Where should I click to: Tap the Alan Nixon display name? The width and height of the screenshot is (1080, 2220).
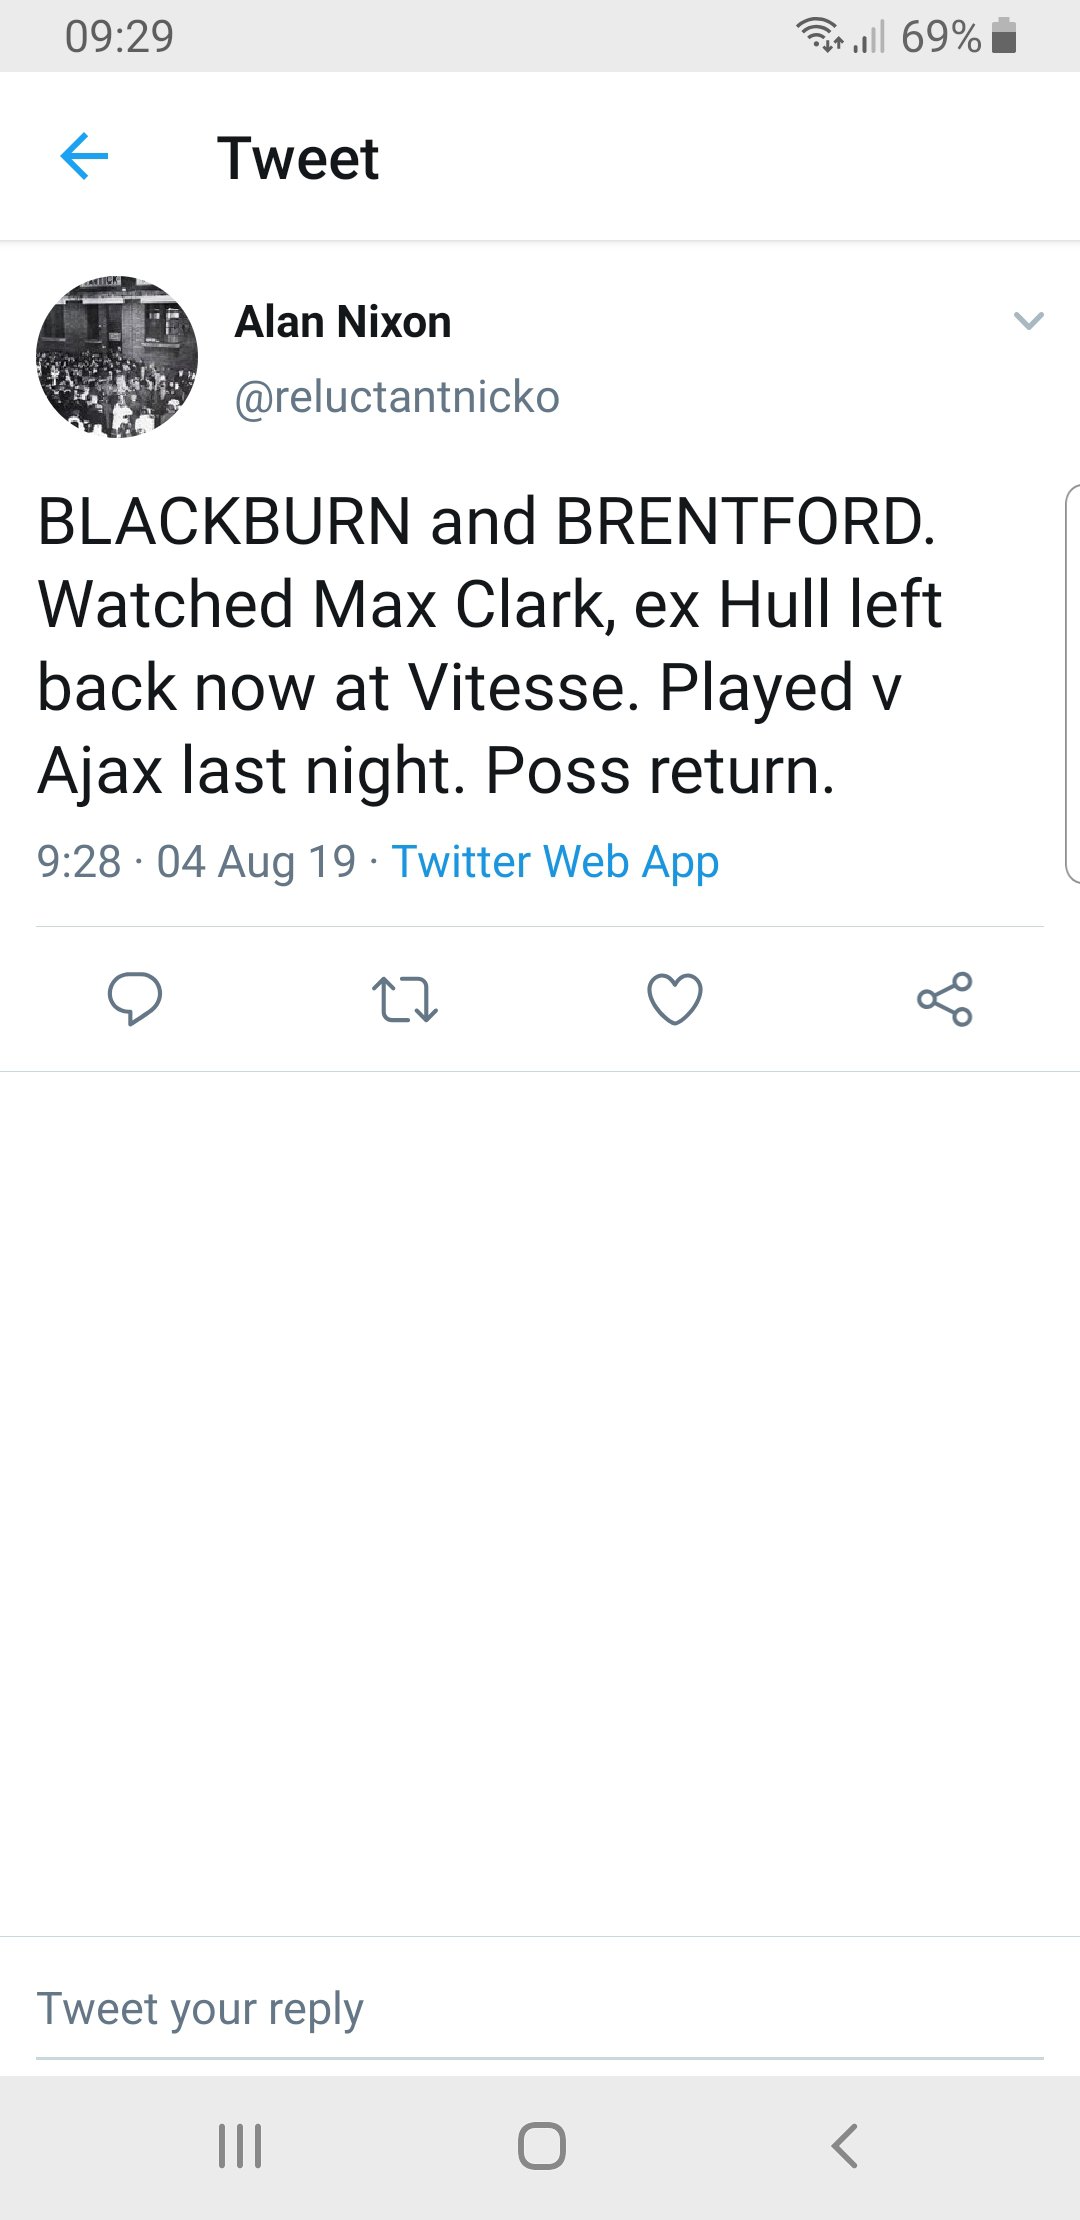coord(343,322)
